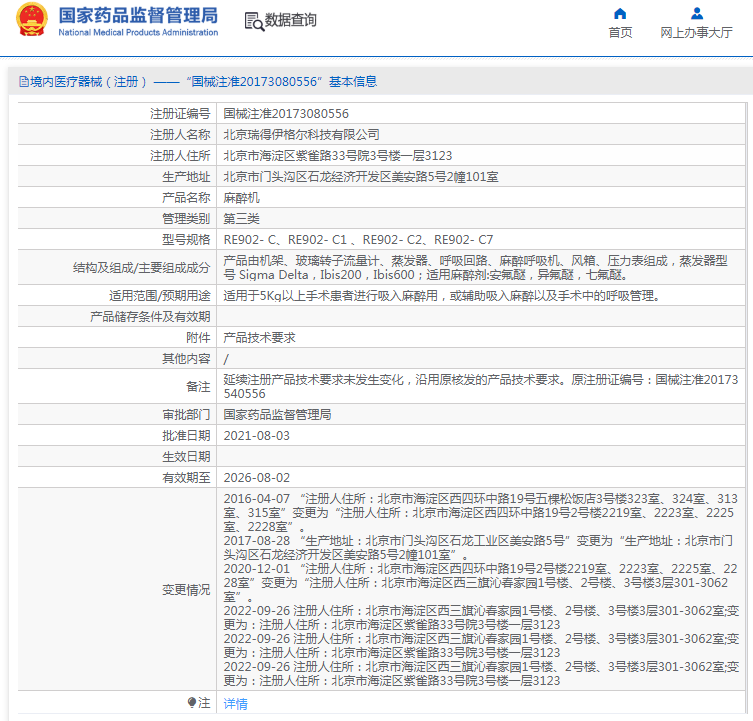Image resolution: width=753 pixels, height=721 pixels.
Task: Click the lightbulb icon beside 注
Action: (191, 703)
